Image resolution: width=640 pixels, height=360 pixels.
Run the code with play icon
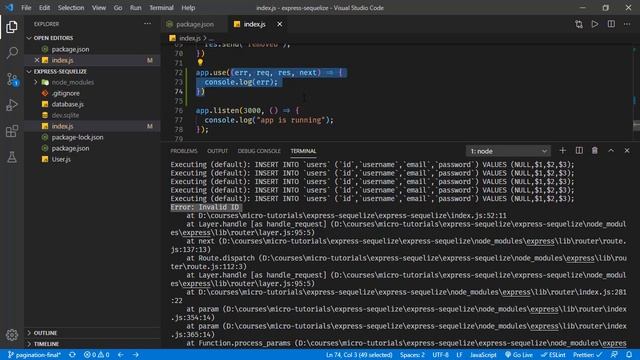(595, 24)
